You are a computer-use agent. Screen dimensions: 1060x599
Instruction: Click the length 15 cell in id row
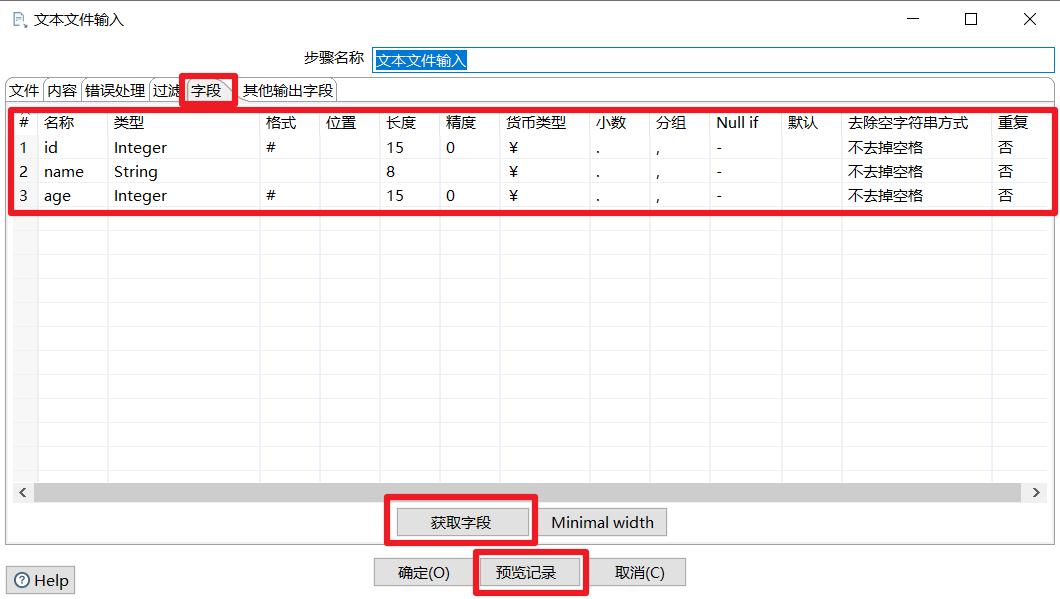click(410, 147)
